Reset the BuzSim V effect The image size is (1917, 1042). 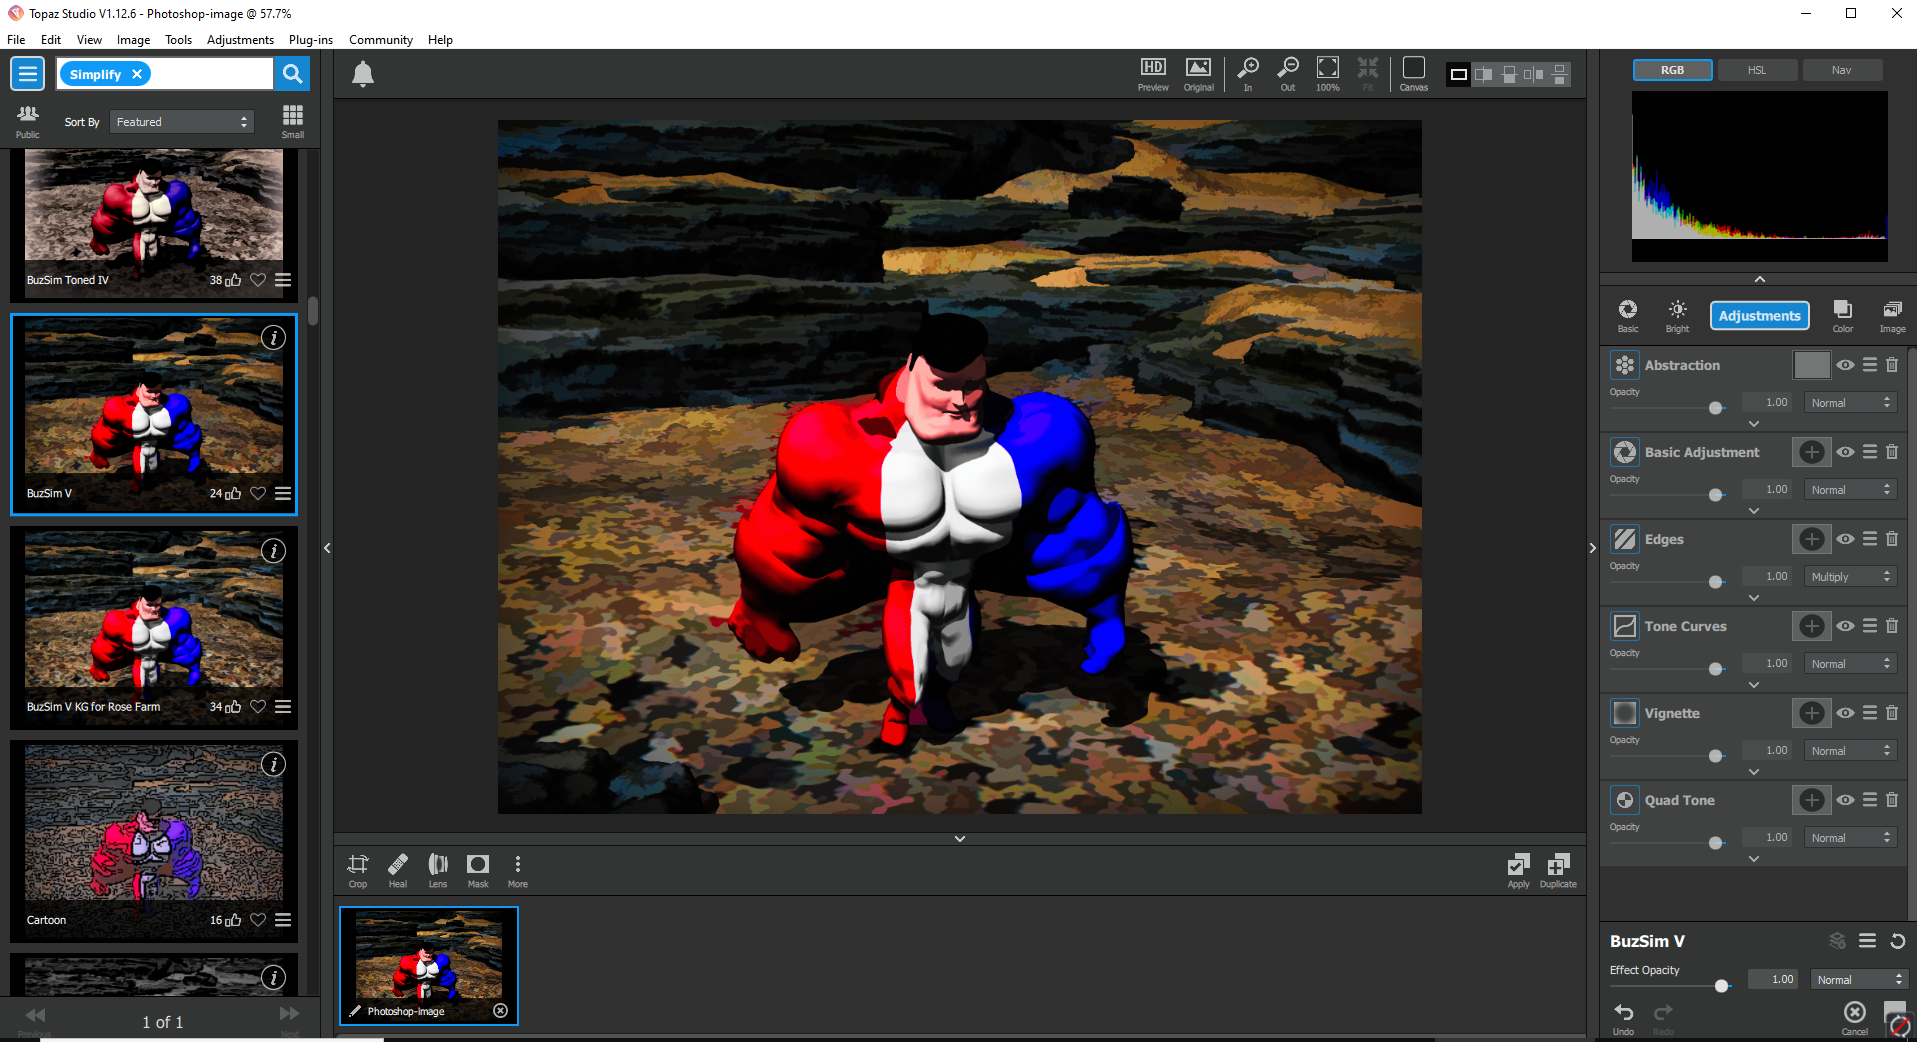1897,941
